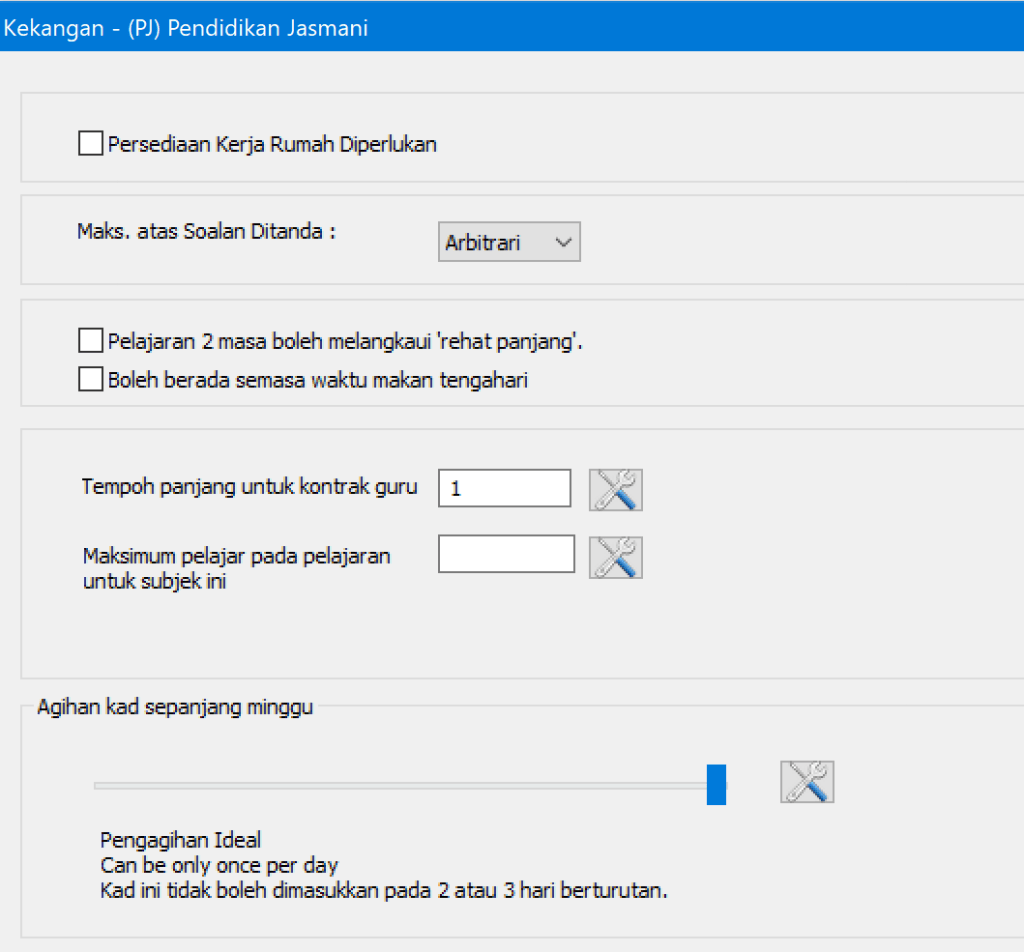Check Pelajaran 2 masa boleh melangkaui 'rehat panjang'
Screen dimensions: 1024x952
[x=90, y=340]
